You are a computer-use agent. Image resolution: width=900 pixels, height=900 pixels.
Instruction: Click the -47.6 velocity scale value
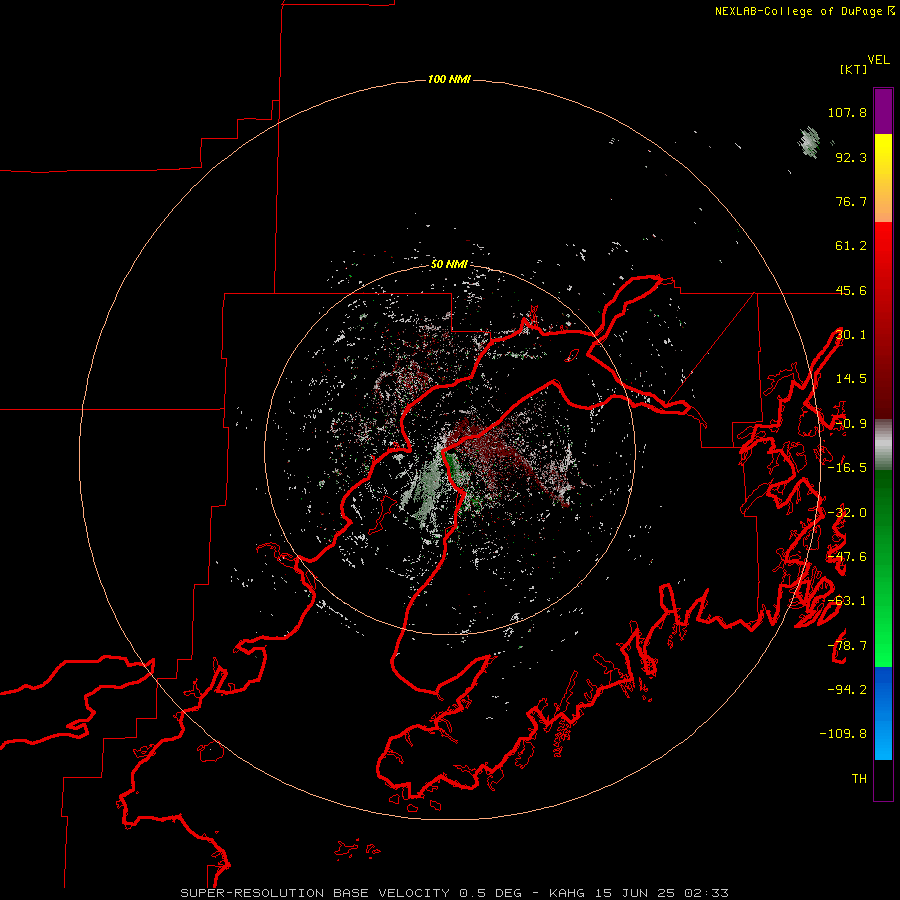[x=847, y=557]
